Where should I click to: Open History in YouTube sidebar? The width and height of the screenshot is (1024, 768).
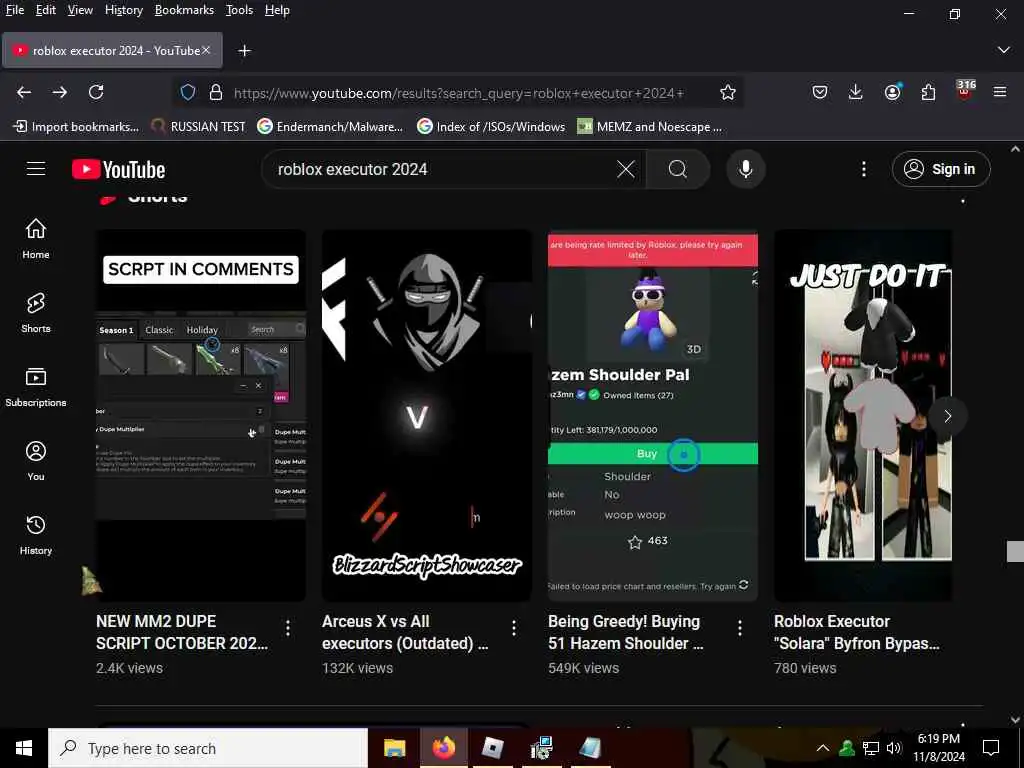(x=36, y=535)
